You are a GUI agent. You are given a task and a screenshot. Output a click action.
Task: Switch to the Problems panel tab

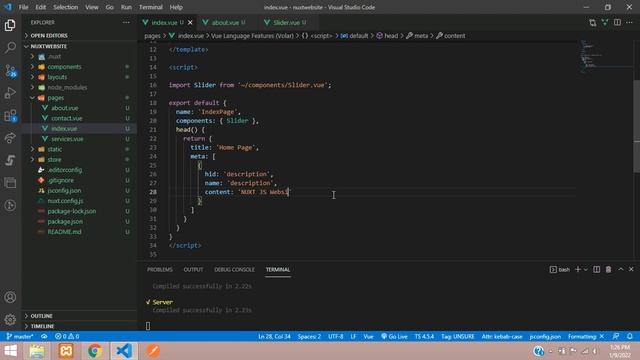(x=160, y=269)
